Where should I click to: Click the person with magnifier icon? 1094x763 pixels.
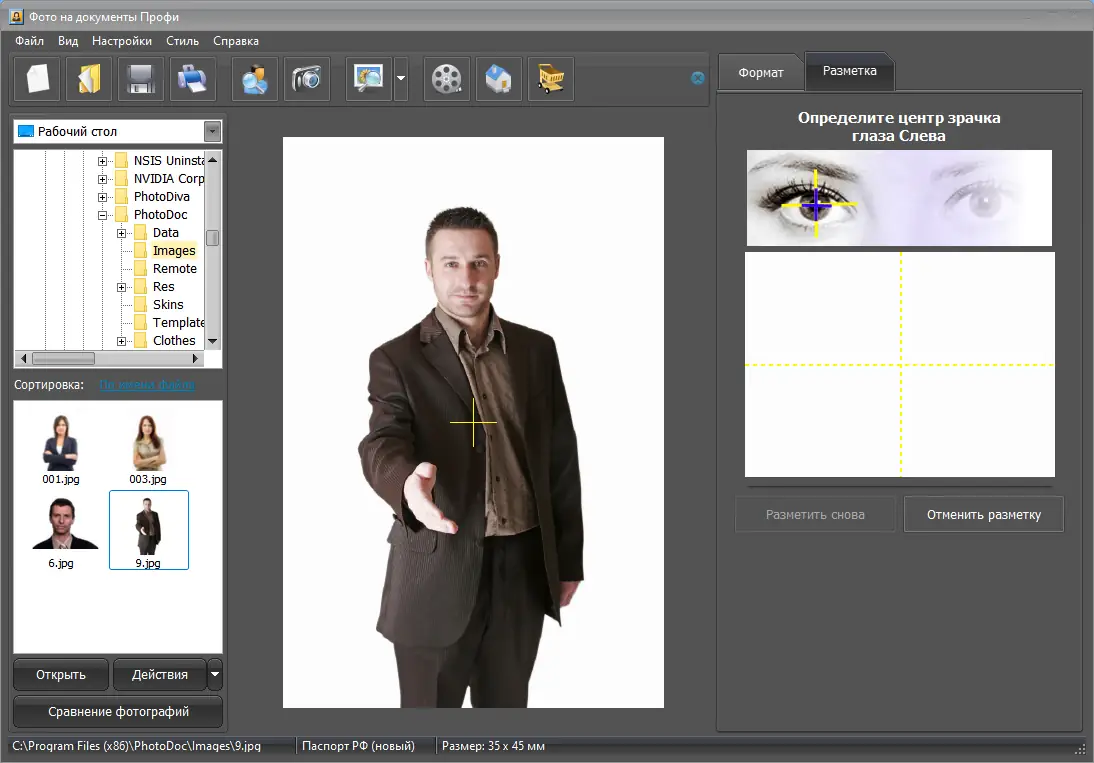coord(255,79)
